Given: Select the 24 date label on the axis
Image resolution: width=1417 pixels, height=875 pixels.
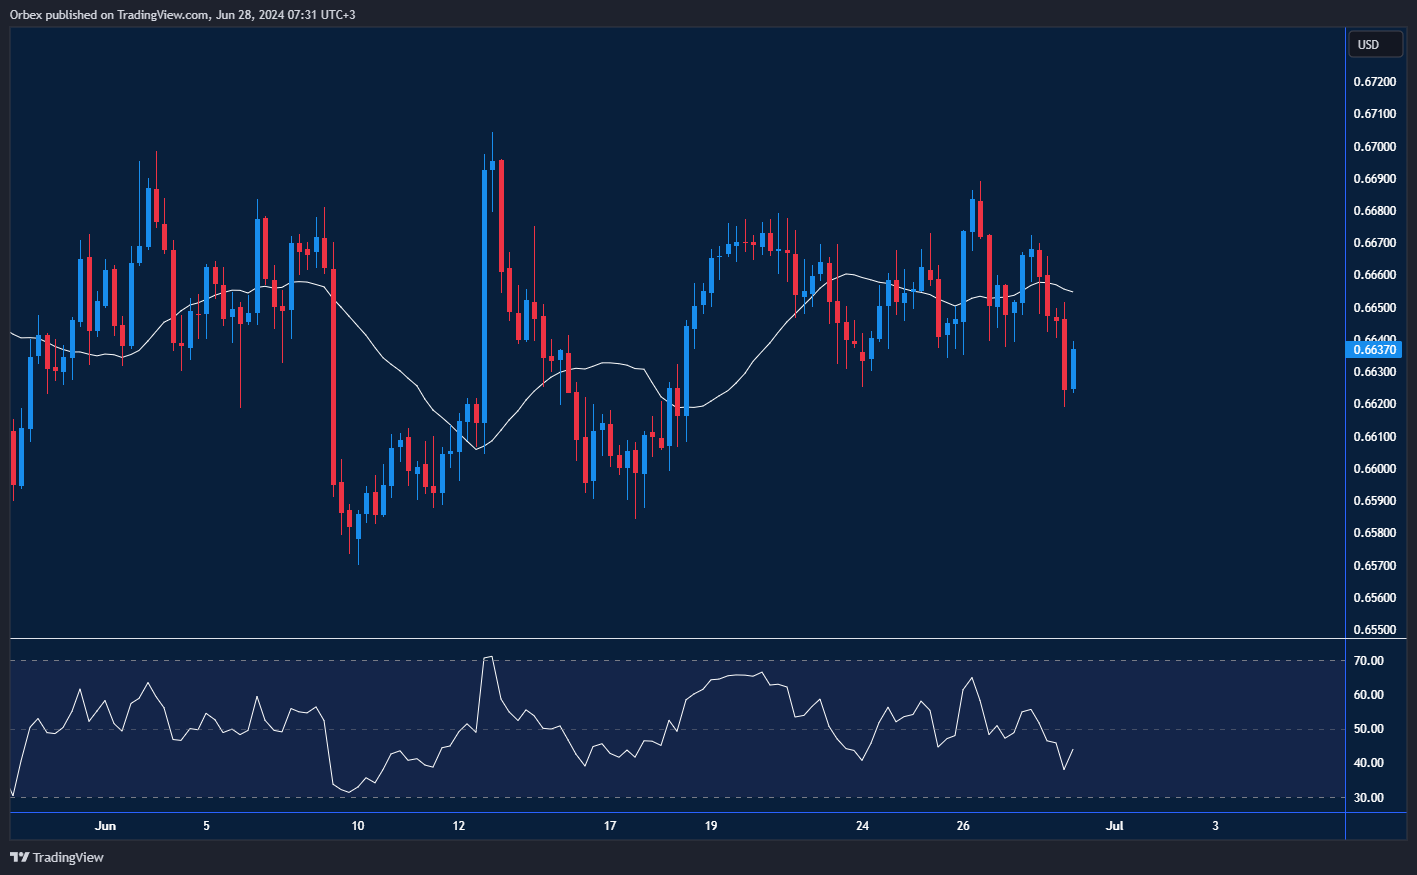Looking at the screenshot, I should click(861, 826).
